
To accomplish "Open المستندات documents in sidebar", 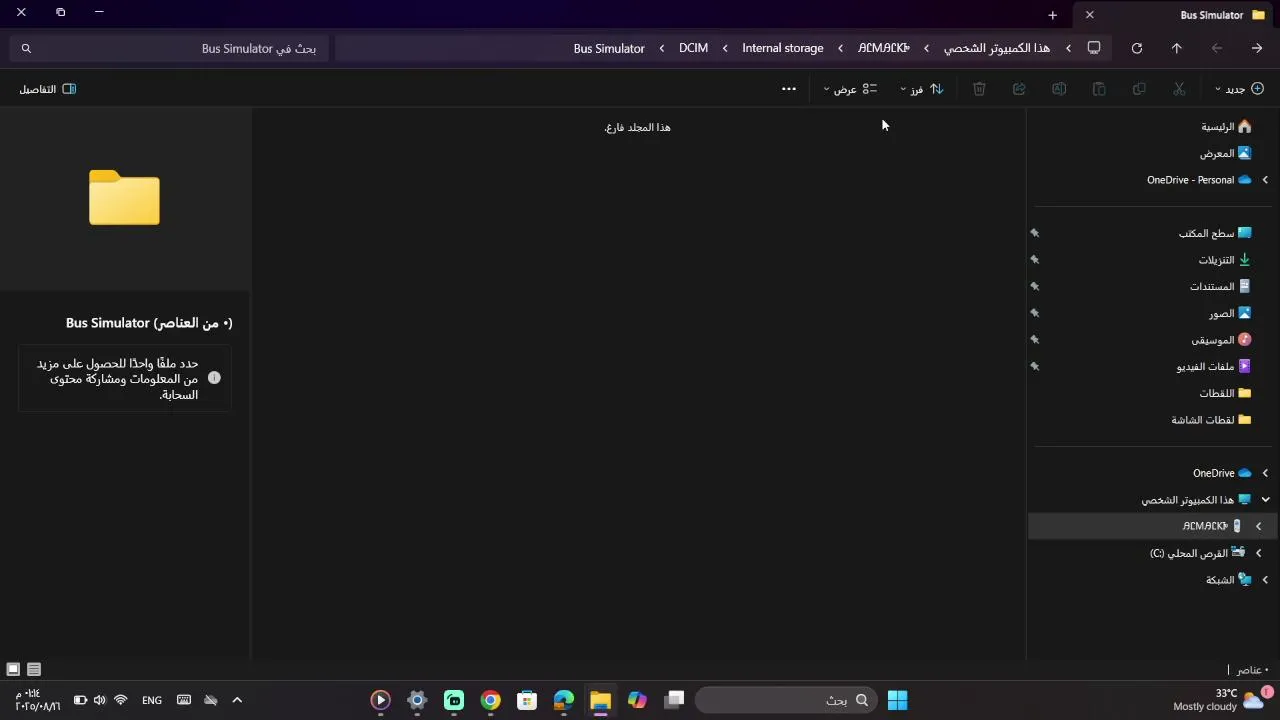I will tap(1220, 286).
